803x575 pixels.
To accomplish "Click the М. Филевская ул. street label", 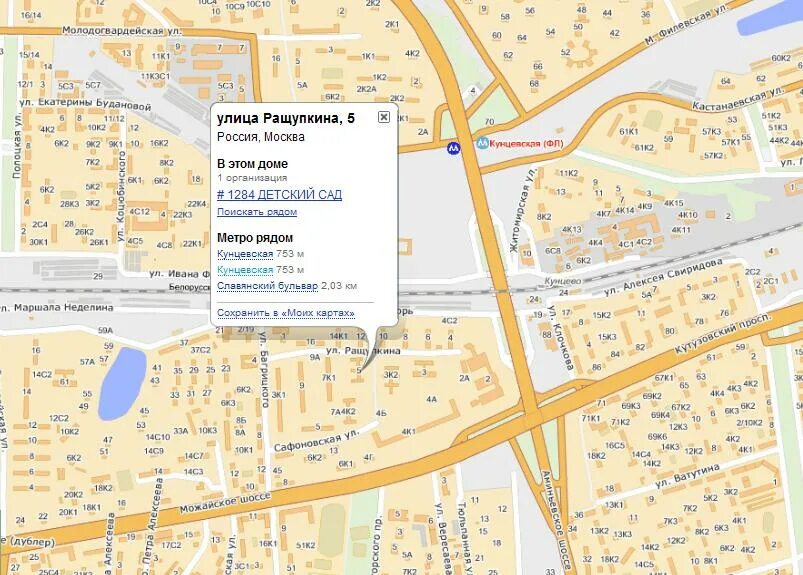I will pyautogui.click(x=685, y=25).
